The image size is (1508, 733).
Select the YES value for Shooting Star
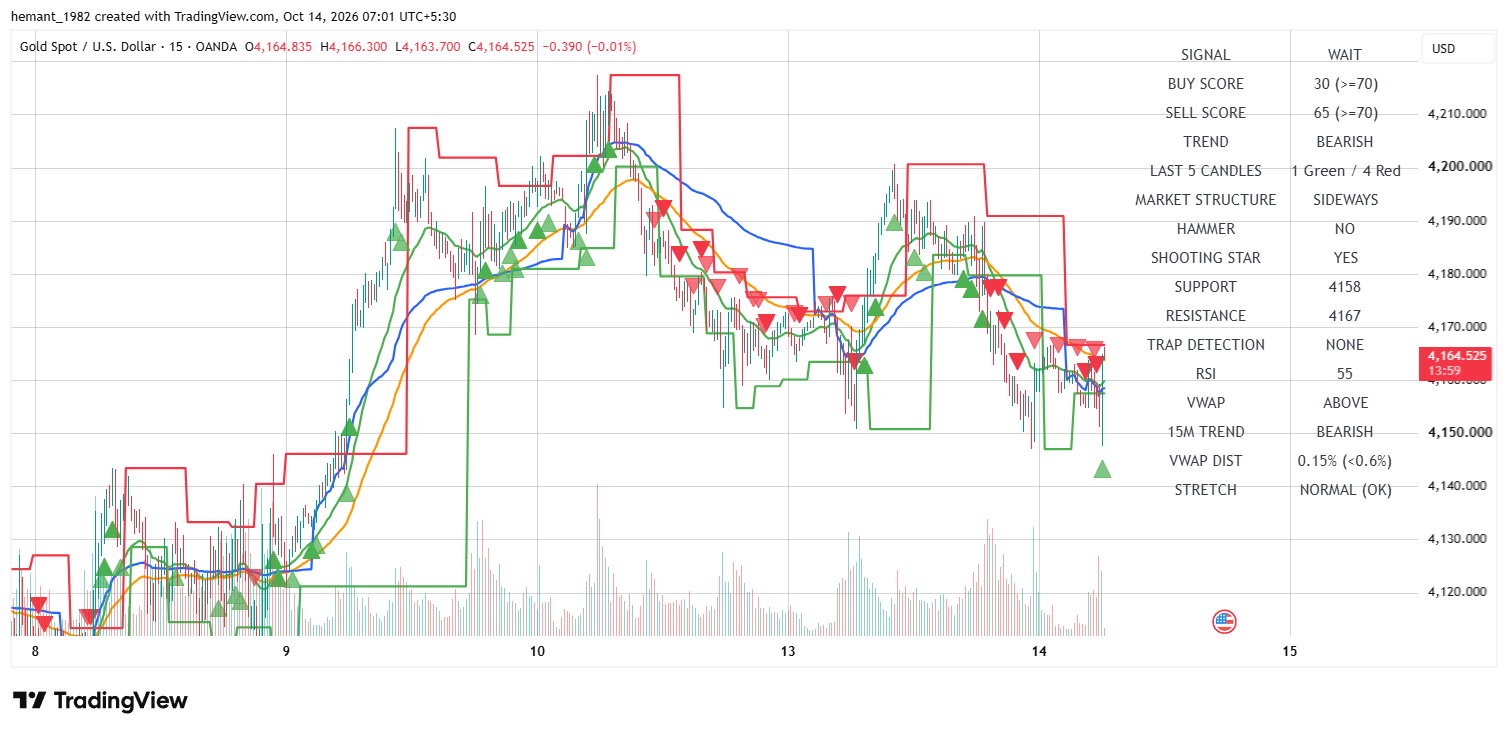pos(1346,258)
